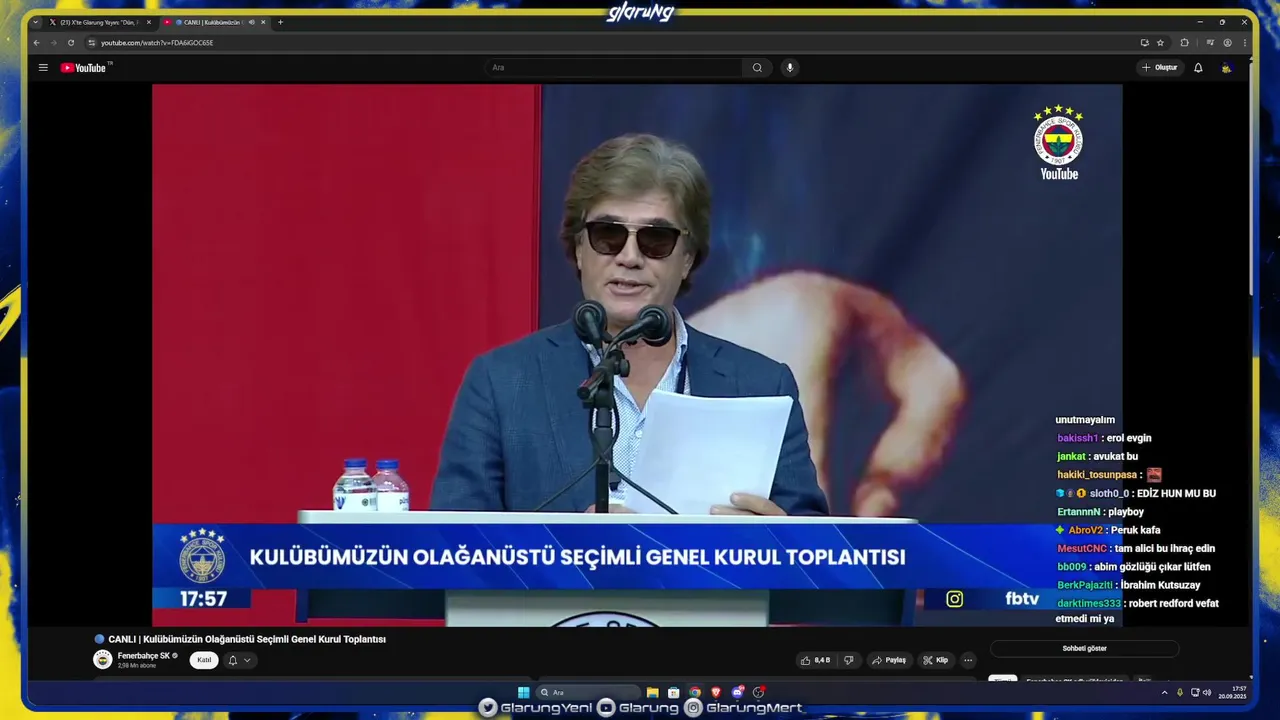Open the Chrome profile icon
1280x720 pixels.
[1228, 43]
